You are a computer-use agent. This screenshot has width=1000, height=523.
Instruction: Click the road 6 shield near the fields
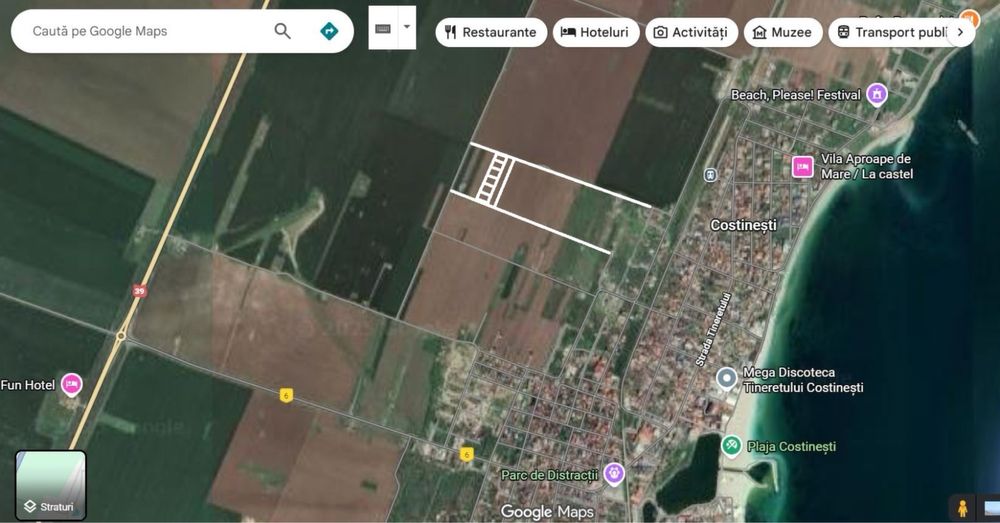pos(286,396)
